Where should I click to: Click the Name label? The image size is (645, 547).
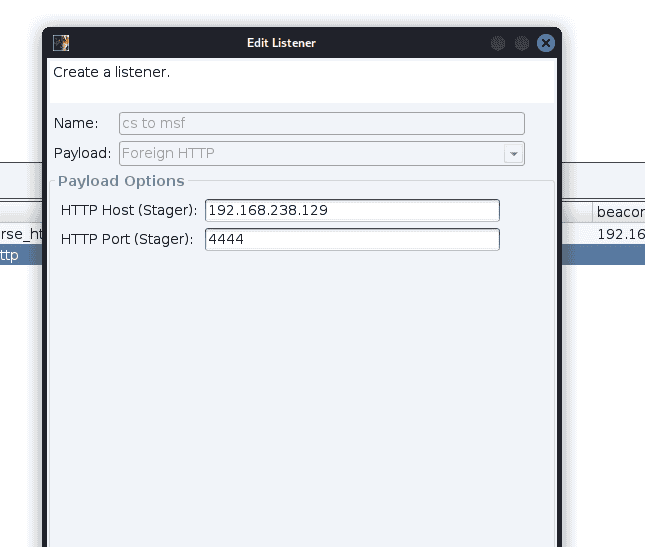(76, 123)
